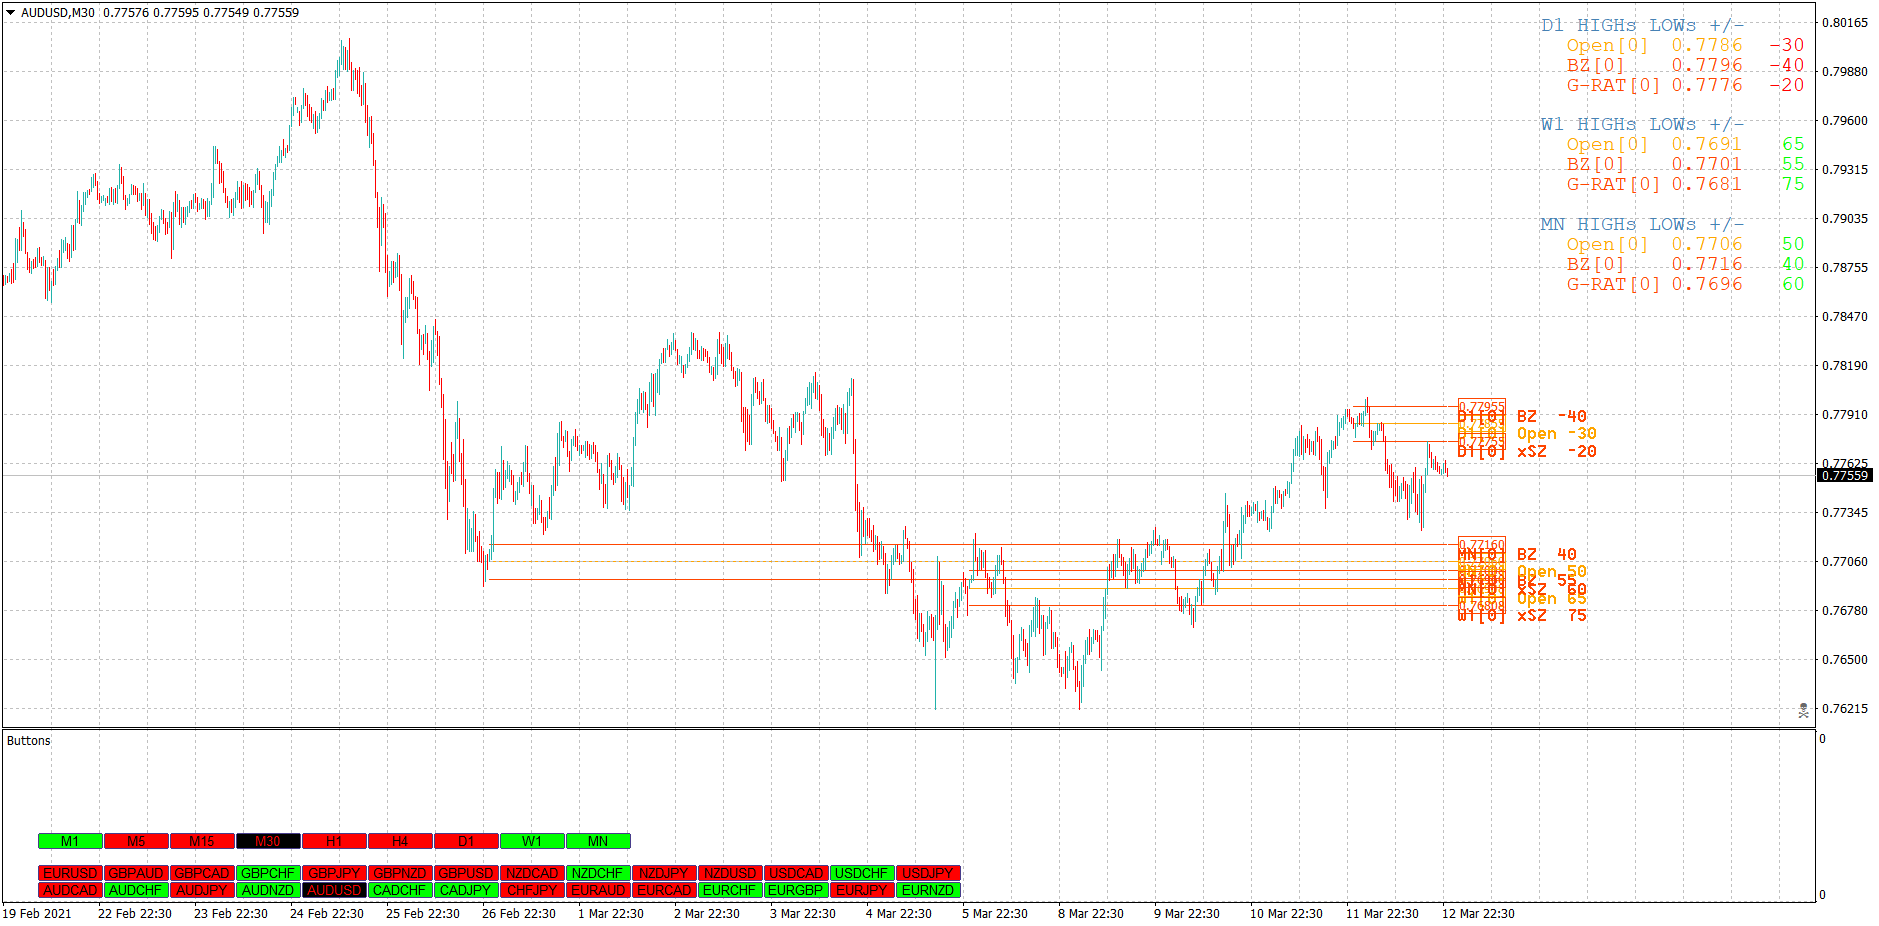
Task: Pick the AUDCAD symbol button
Action: pyautogui.click(x=70, y=890)
